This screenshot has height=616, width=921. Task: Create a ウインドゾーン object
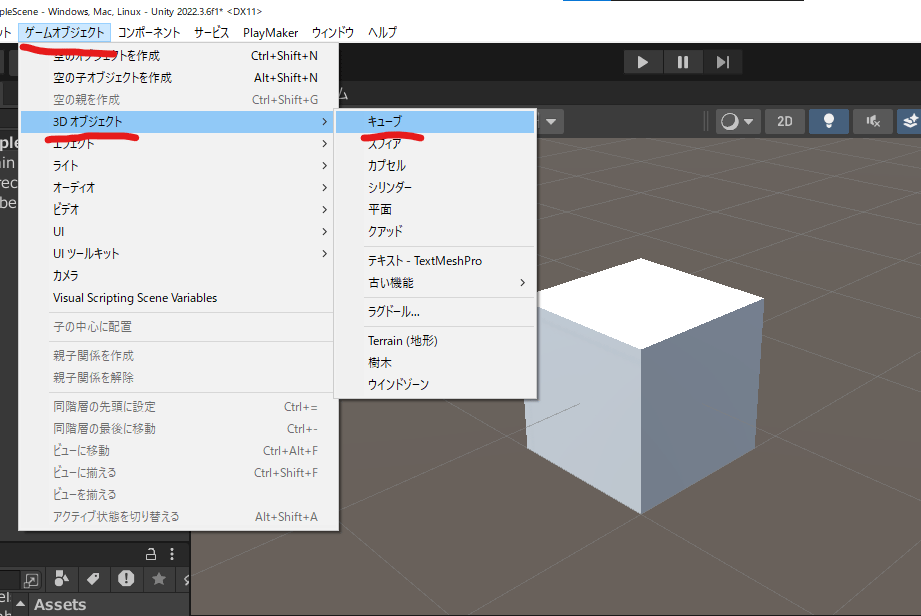click(x=435, y=385)
